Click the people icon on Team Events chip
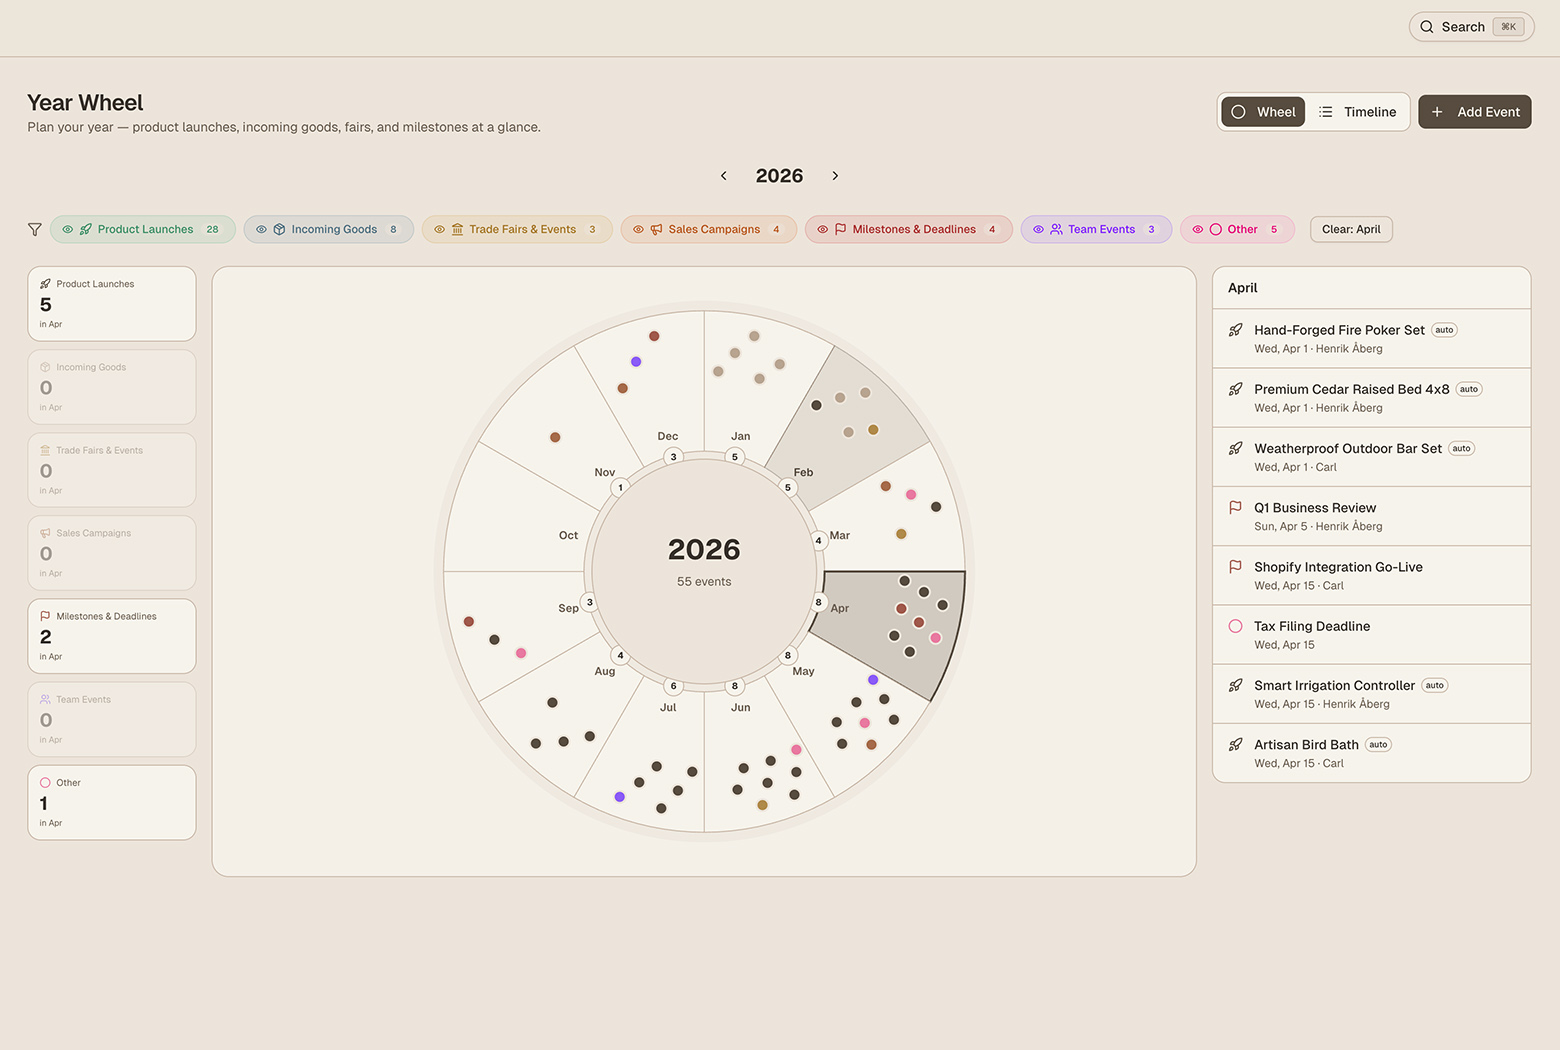The width and height of the screenshot is (1560, 1050). click(x=1056, y=229)
